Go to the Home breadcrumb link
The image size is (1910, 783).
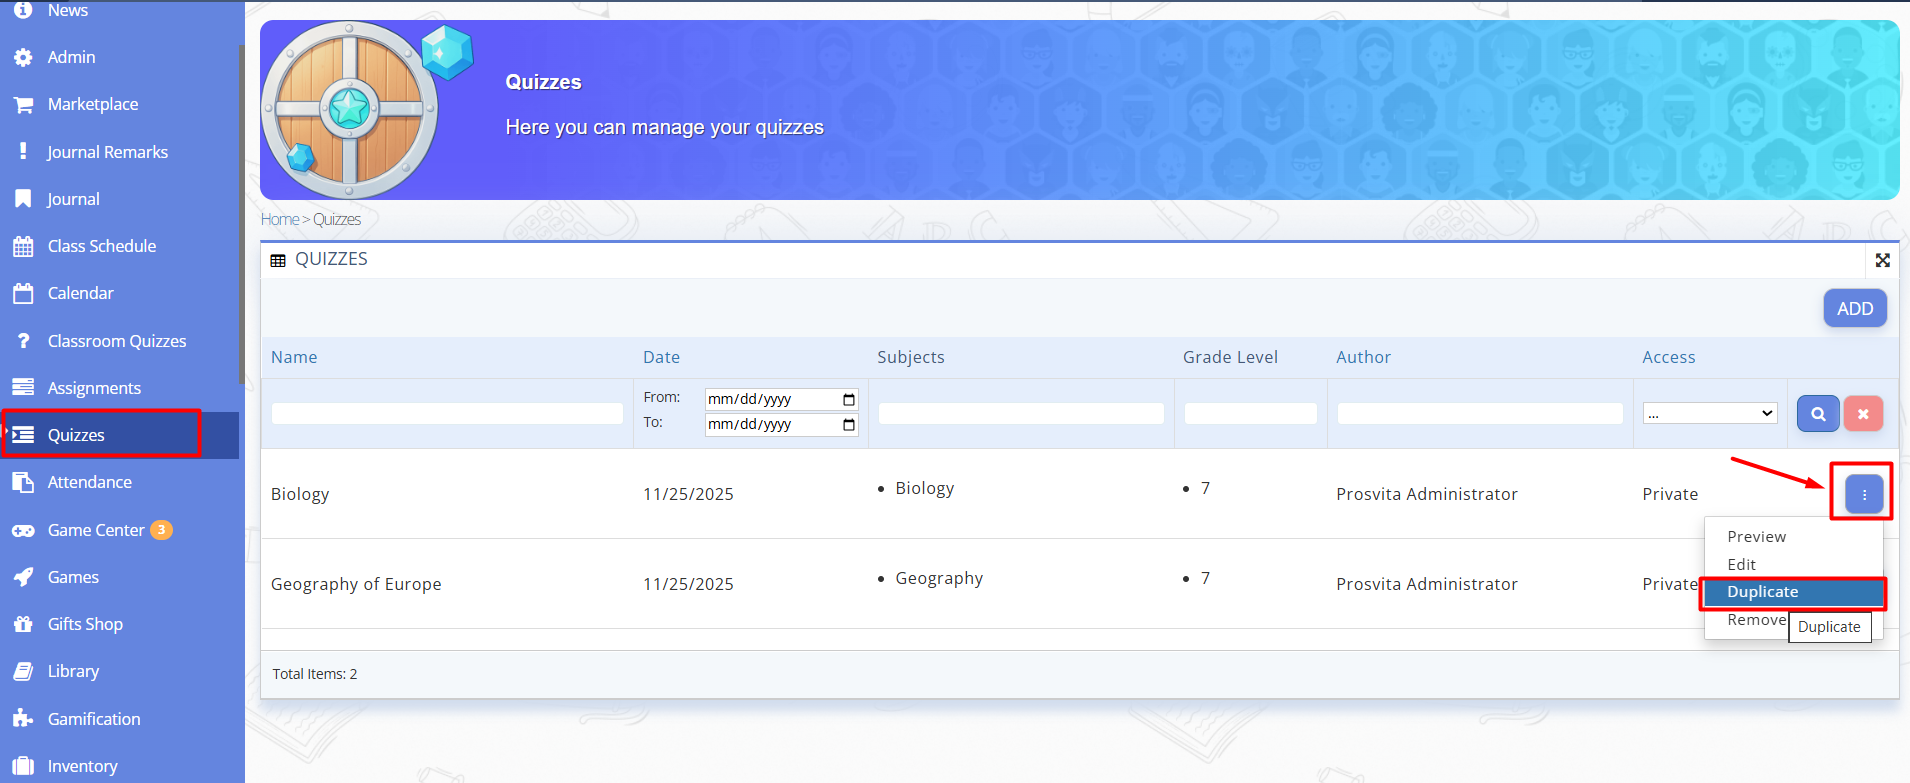coord(280,220)
